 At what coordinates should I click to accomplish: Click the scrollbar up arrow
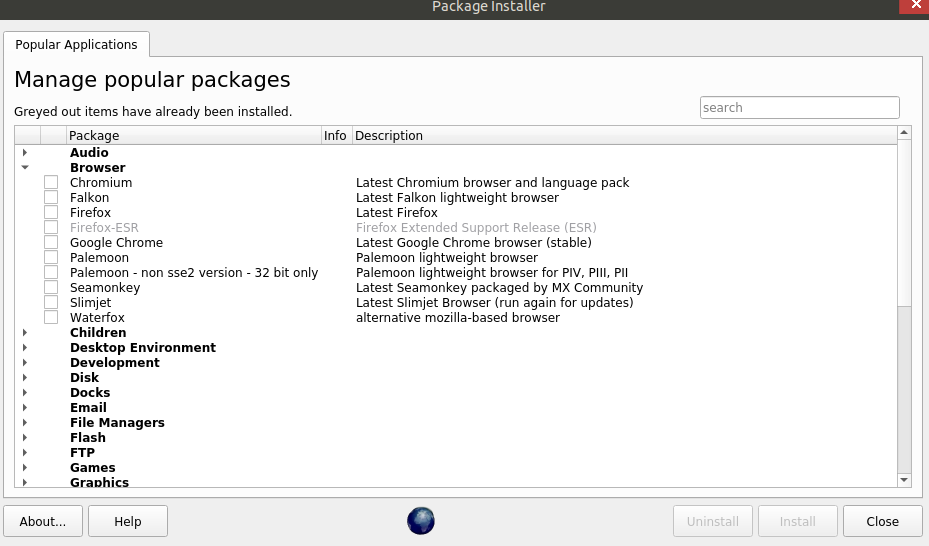click(x=904, y=133)
